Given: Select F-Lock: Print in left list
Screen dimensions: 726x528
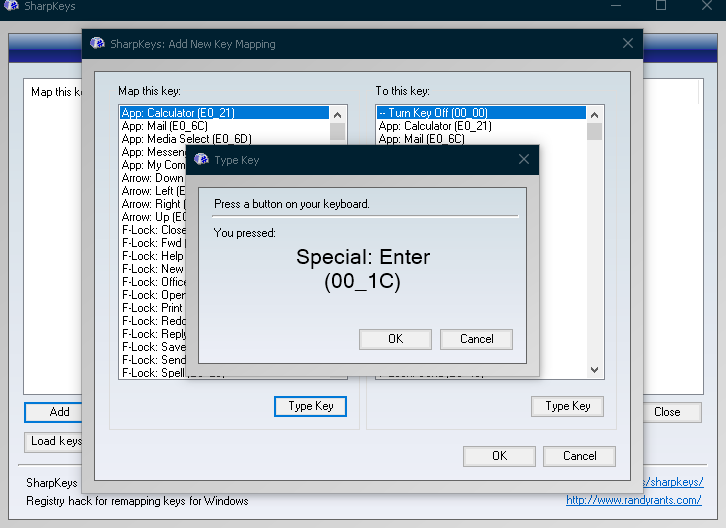Looking at the screenshot, I should click(153, 308).
